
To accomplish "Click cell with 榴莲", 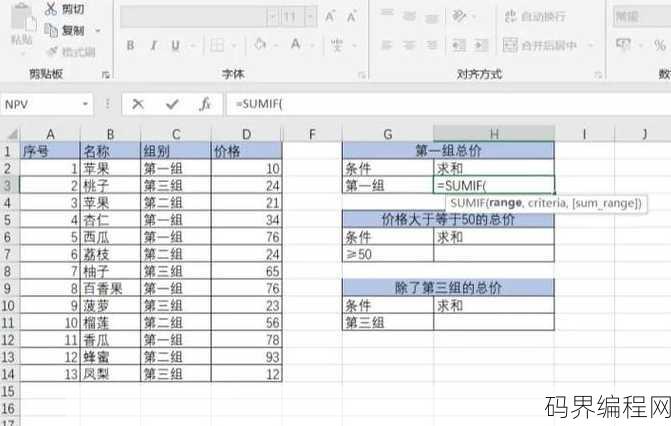I will (110, 322).
